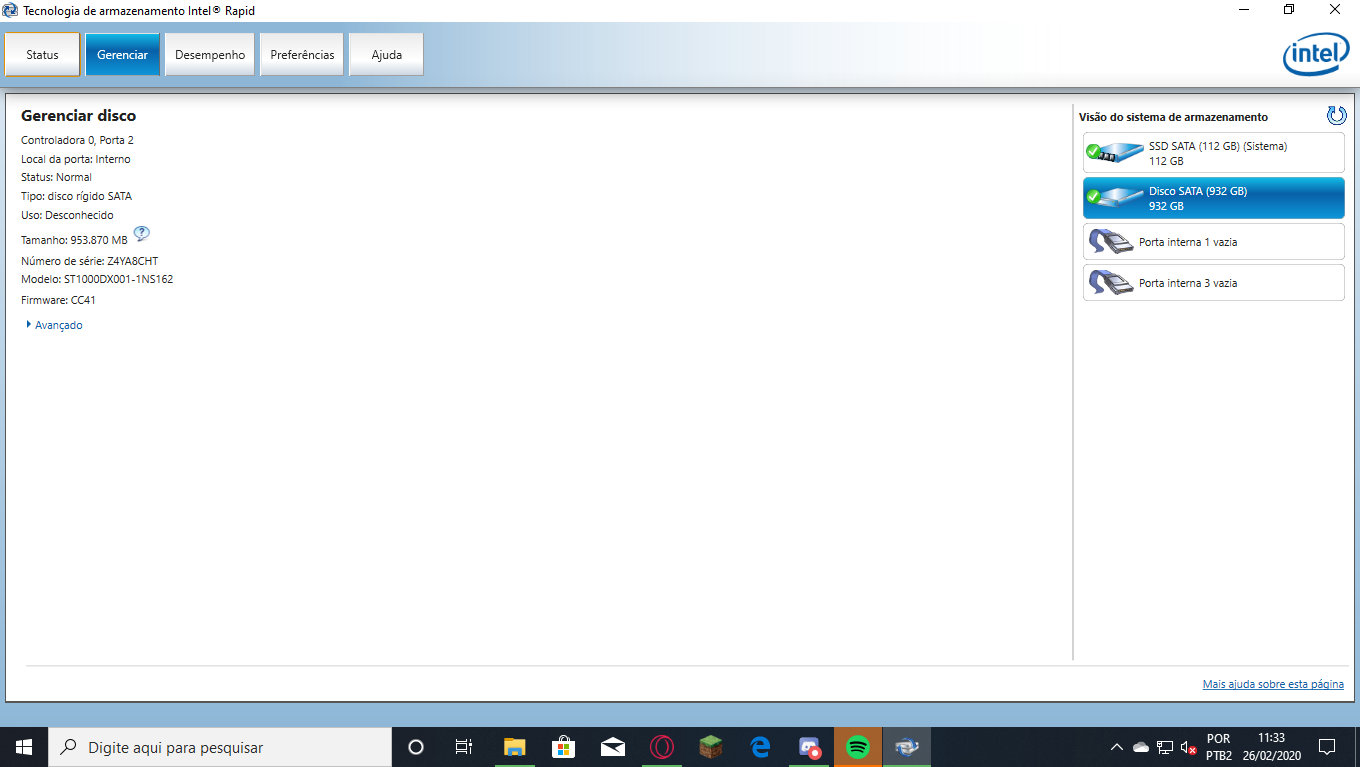The height and width of the screenshot is (767, 1360).
Task: Open Minecraft from the taskbar
Action: point(710,747)
